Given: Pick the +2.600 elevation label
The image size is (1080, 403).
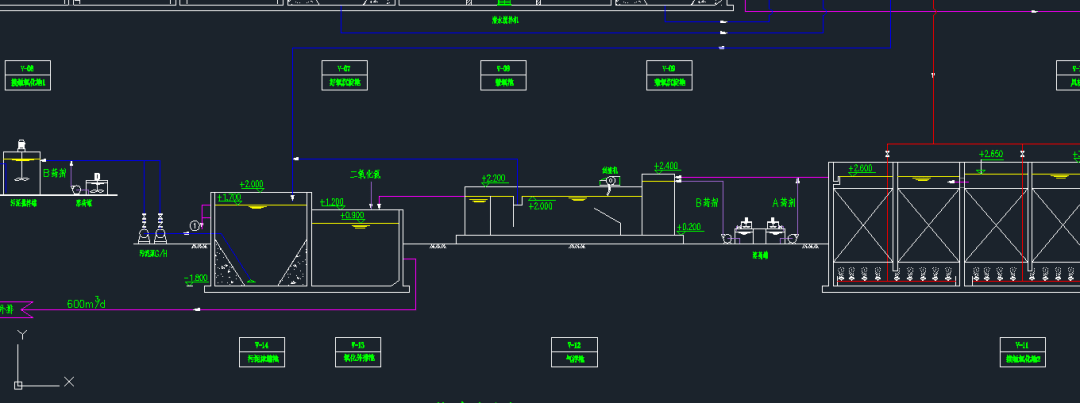Looking at the screenshot, I should tap(859, 168).
